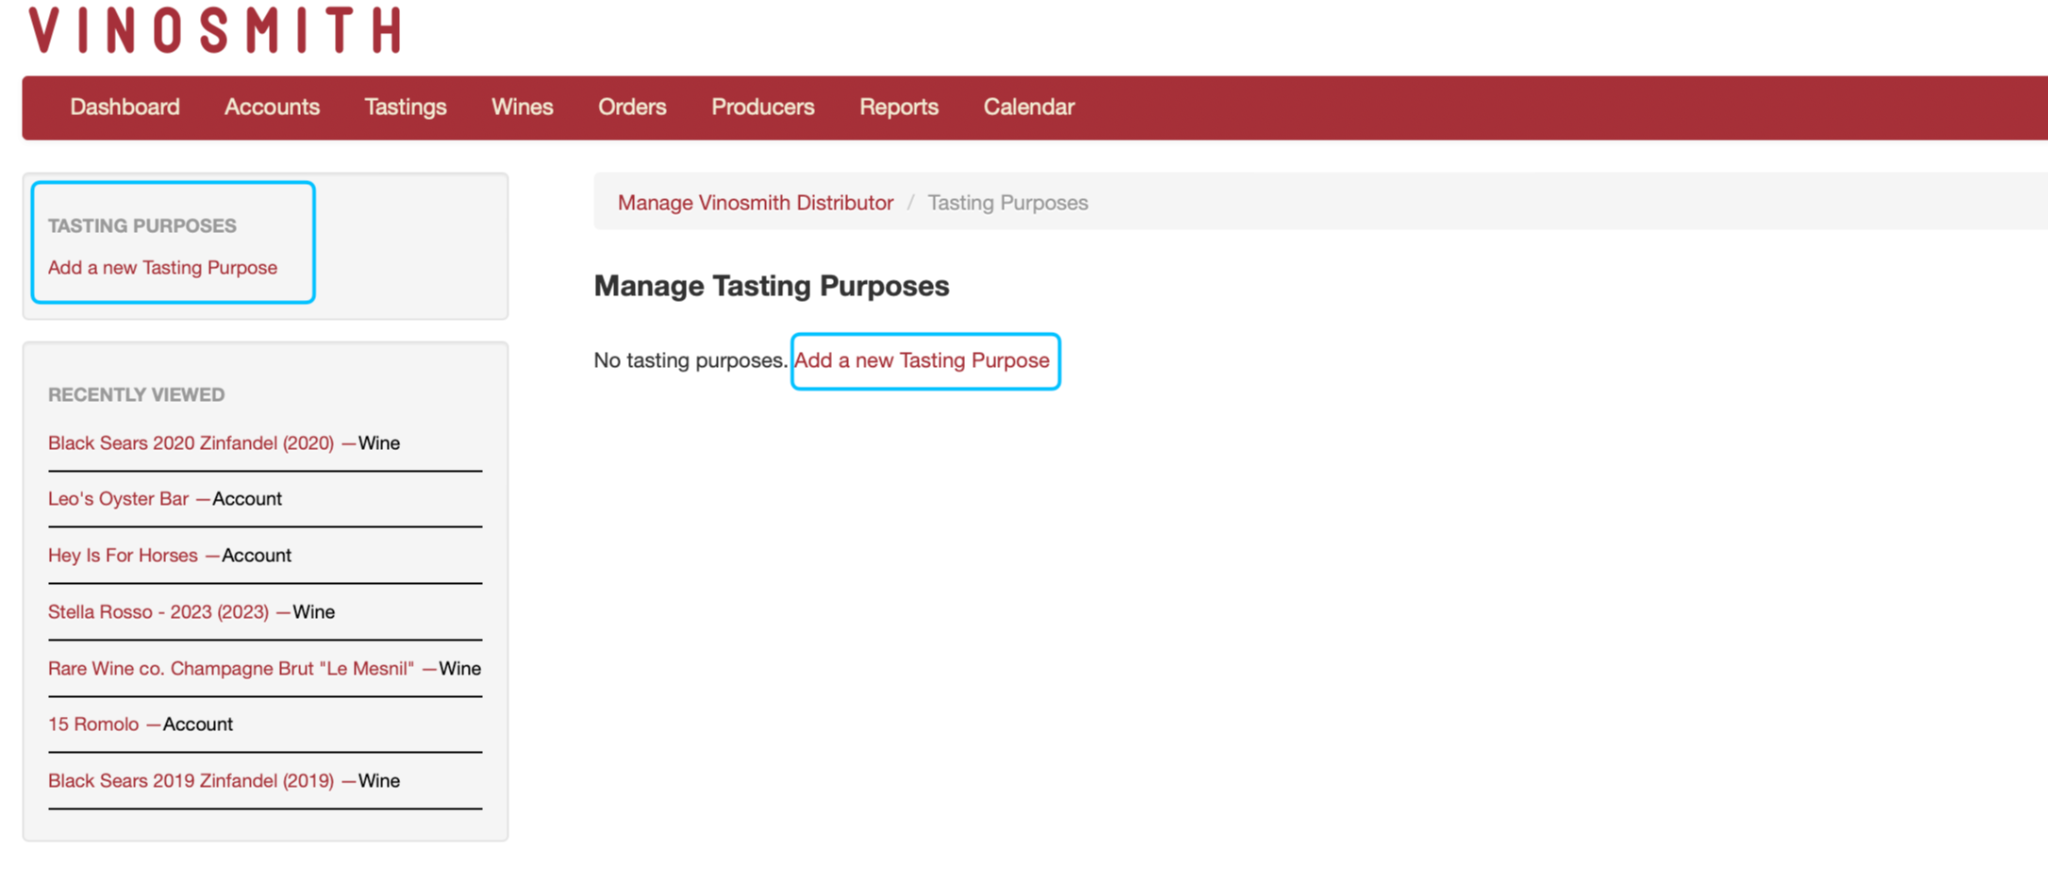Click the TASTING PURPOSES sidebar header
This screenshot has width=2048, height=877.
point(142,226)
